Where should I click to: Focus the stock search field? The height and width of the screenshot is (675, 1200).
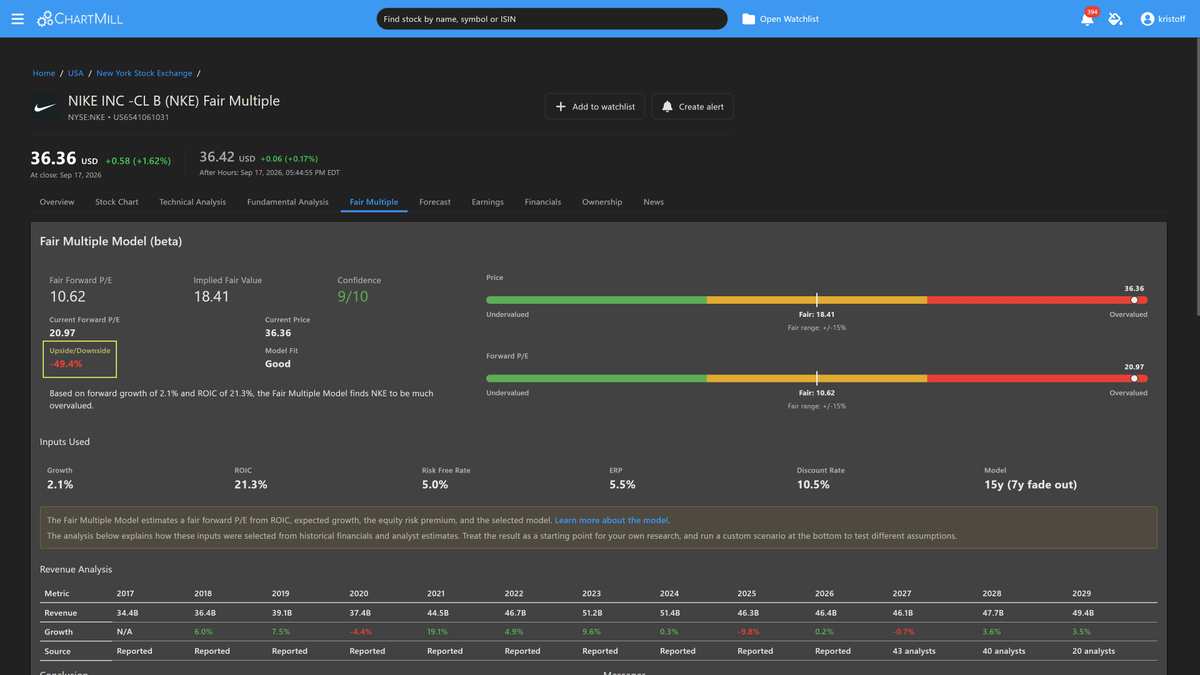point(552,19)
